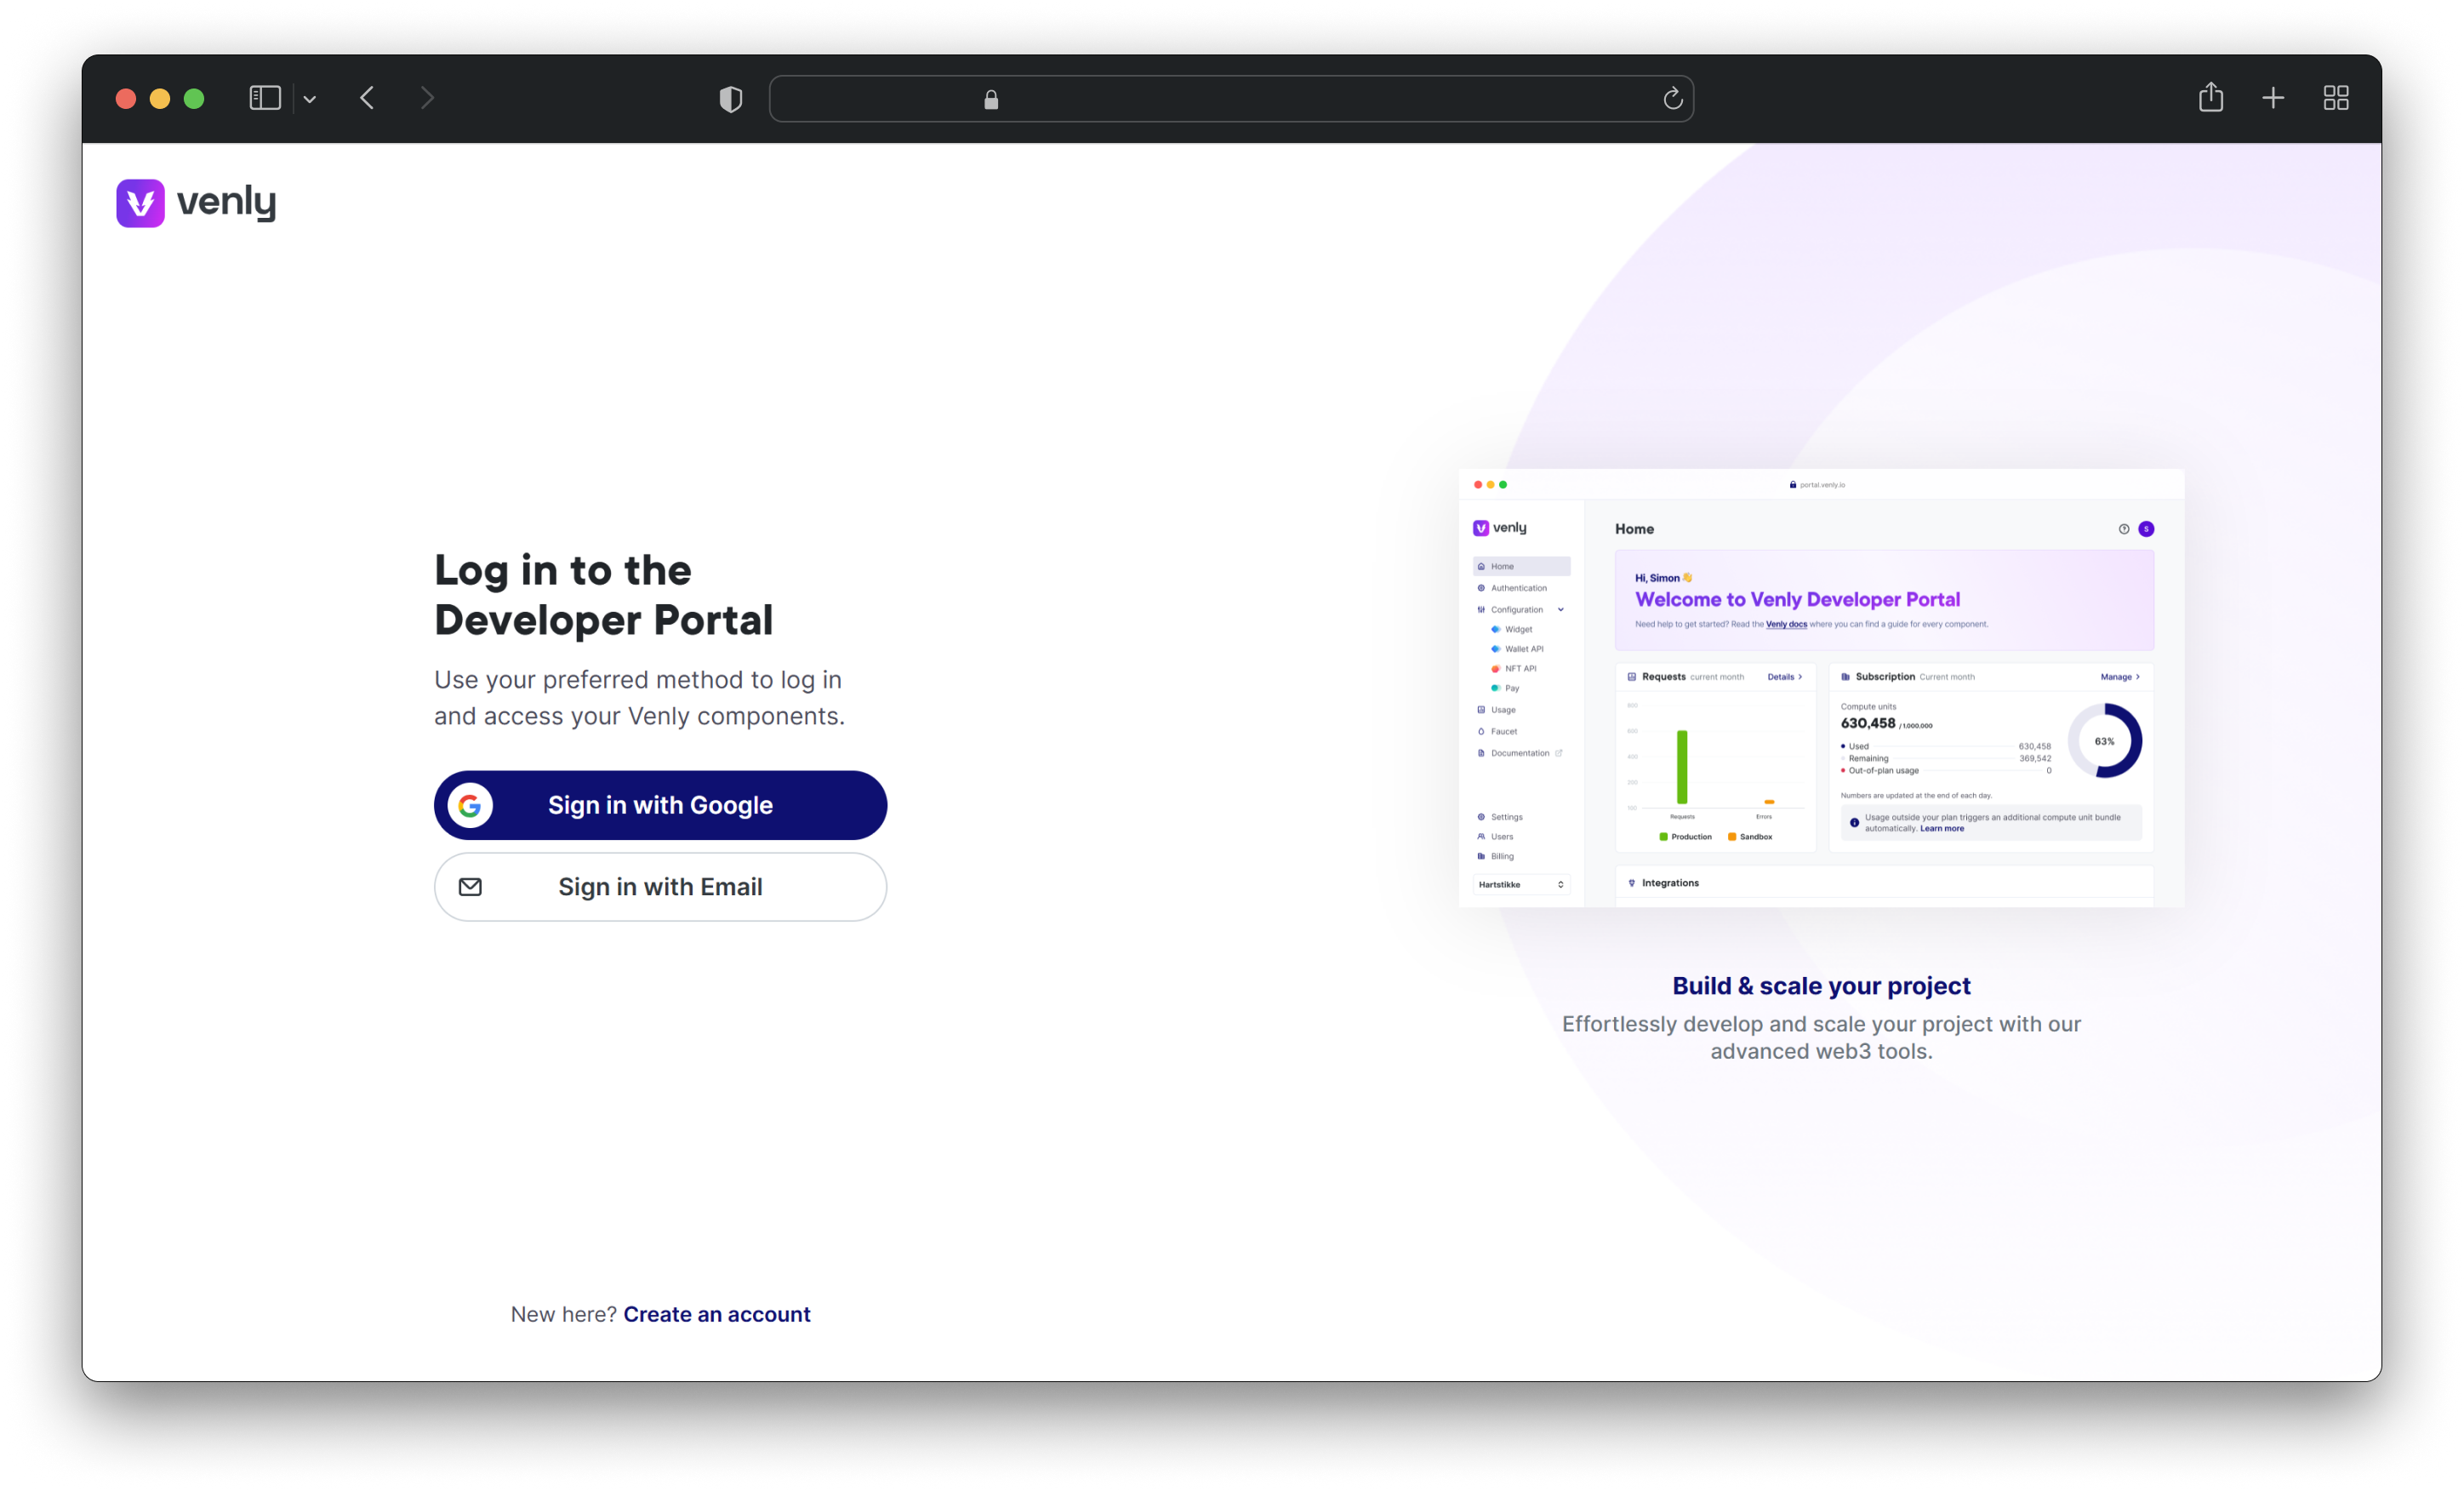Viewport: 2464px width, 1491px height.
Task: Click the Google icon on sign-in button
Action: click(x=470, y=804)
